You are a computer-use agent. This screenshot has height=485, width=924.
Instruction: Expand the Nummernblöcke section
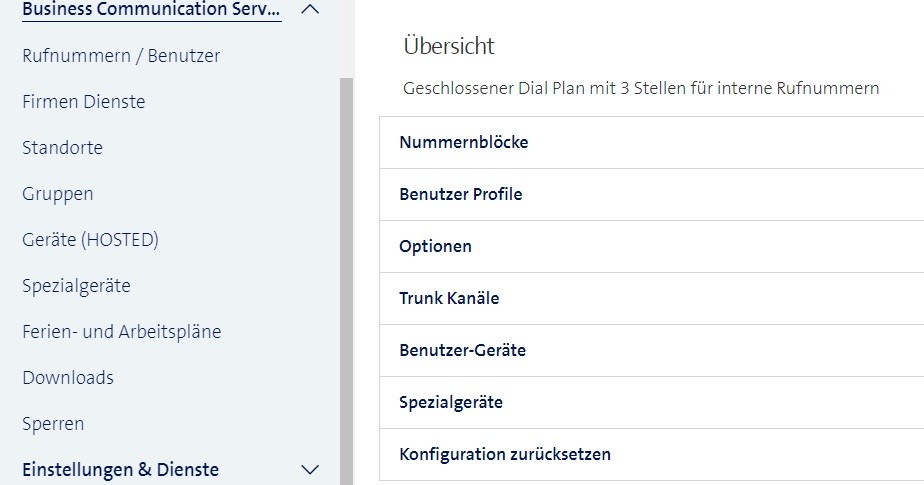point(464,142)
